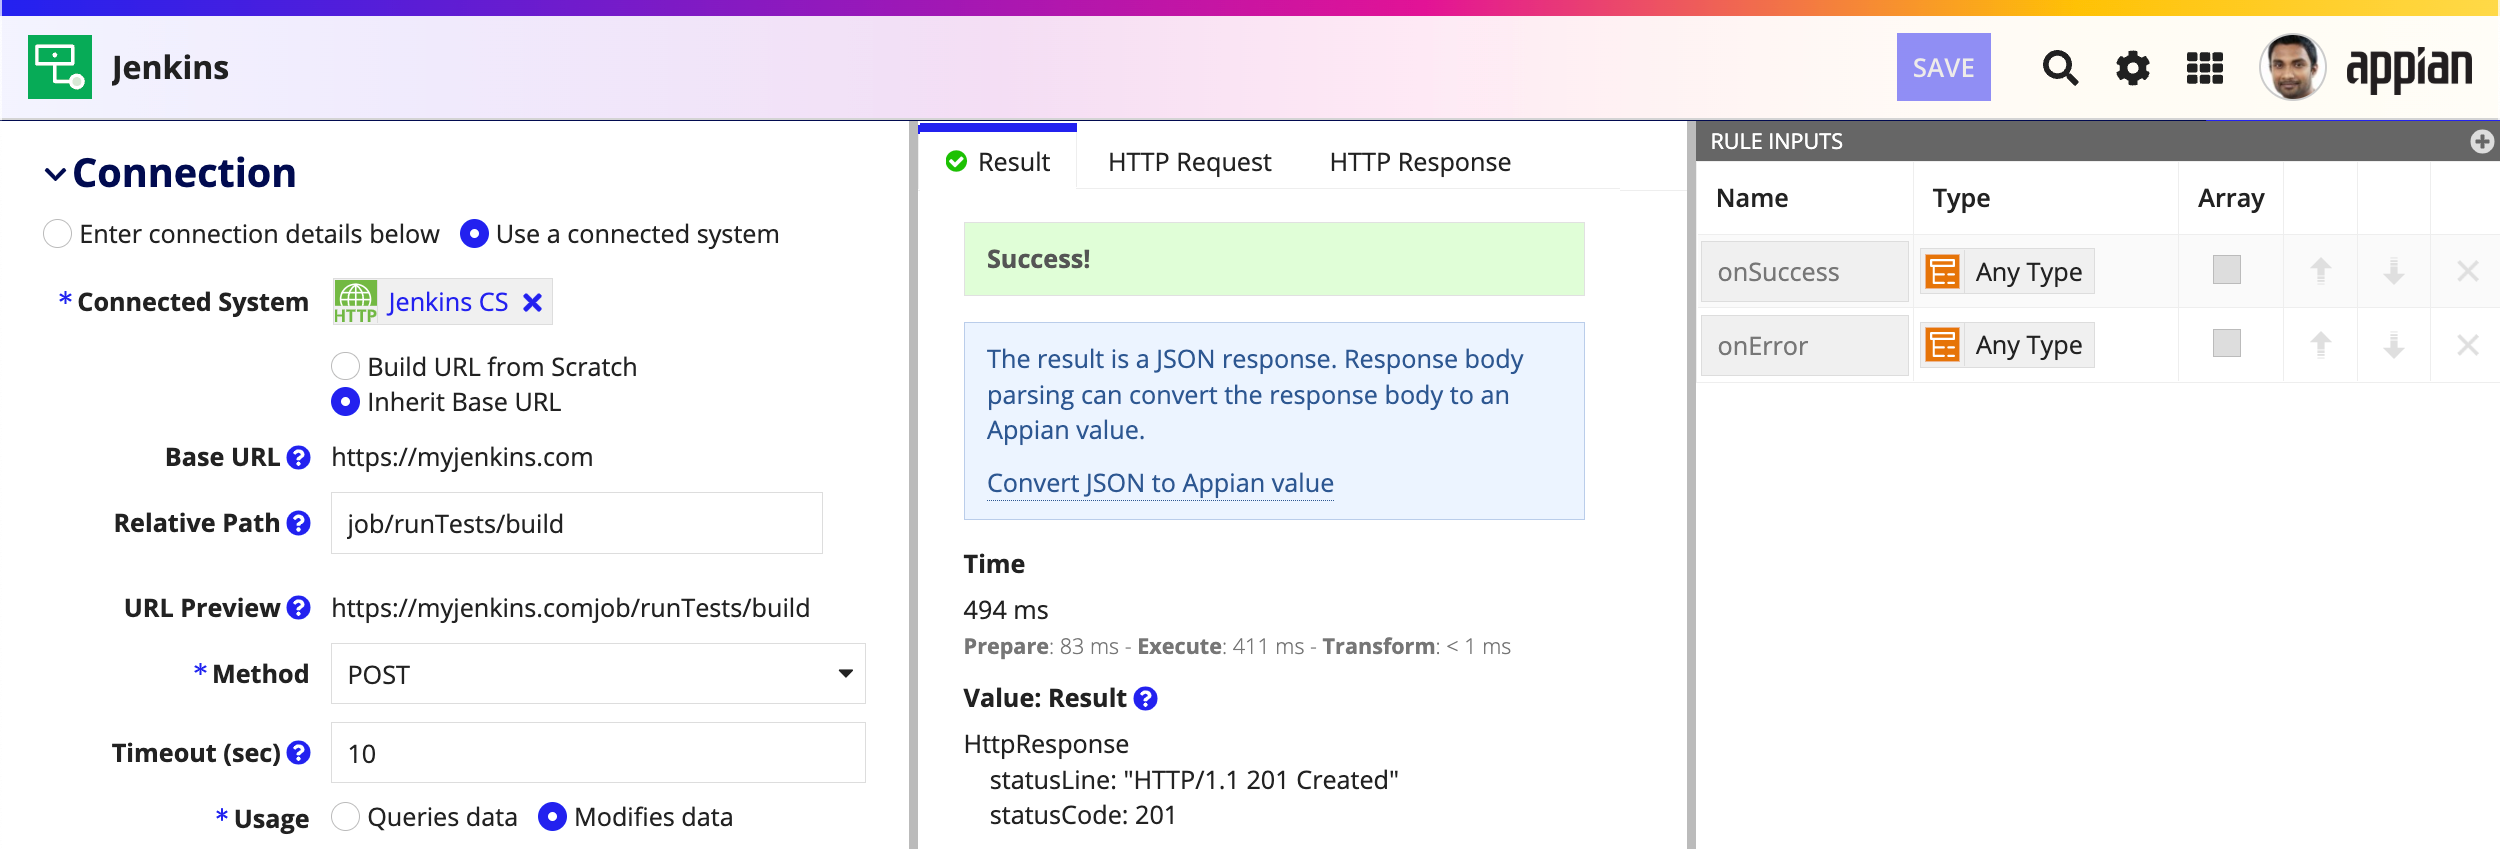Open the settings gear menu
Screen dimensions: 2500x849
[x=2132, y=68]
